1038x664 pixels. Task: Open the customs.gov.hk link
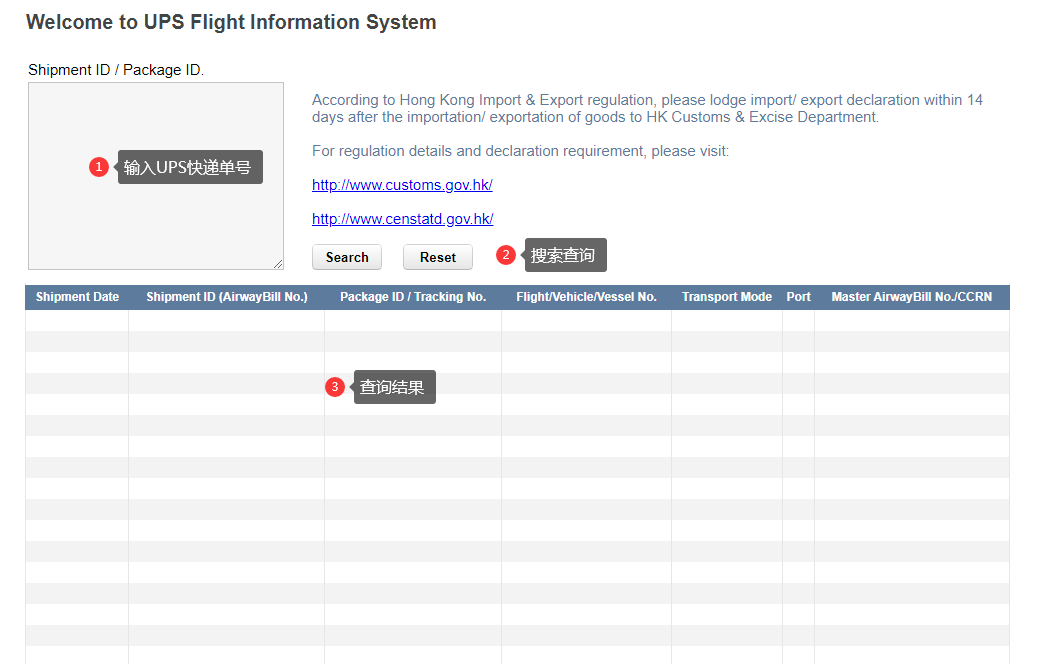[402, 185]
